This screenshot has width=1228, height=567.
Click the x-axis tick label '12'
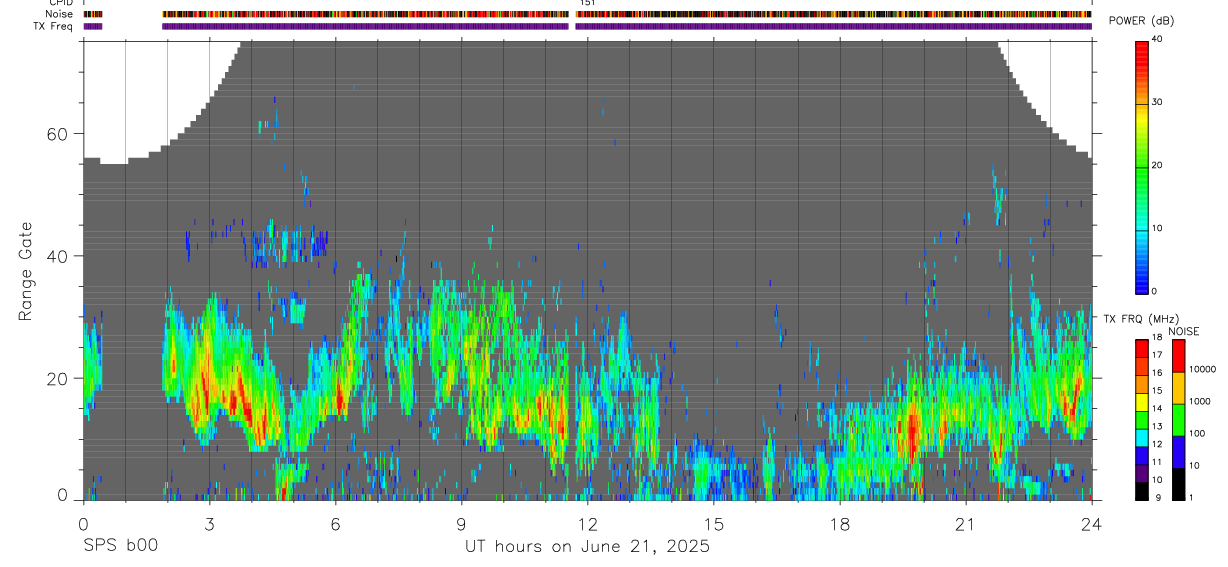click(x=587, y=524)
